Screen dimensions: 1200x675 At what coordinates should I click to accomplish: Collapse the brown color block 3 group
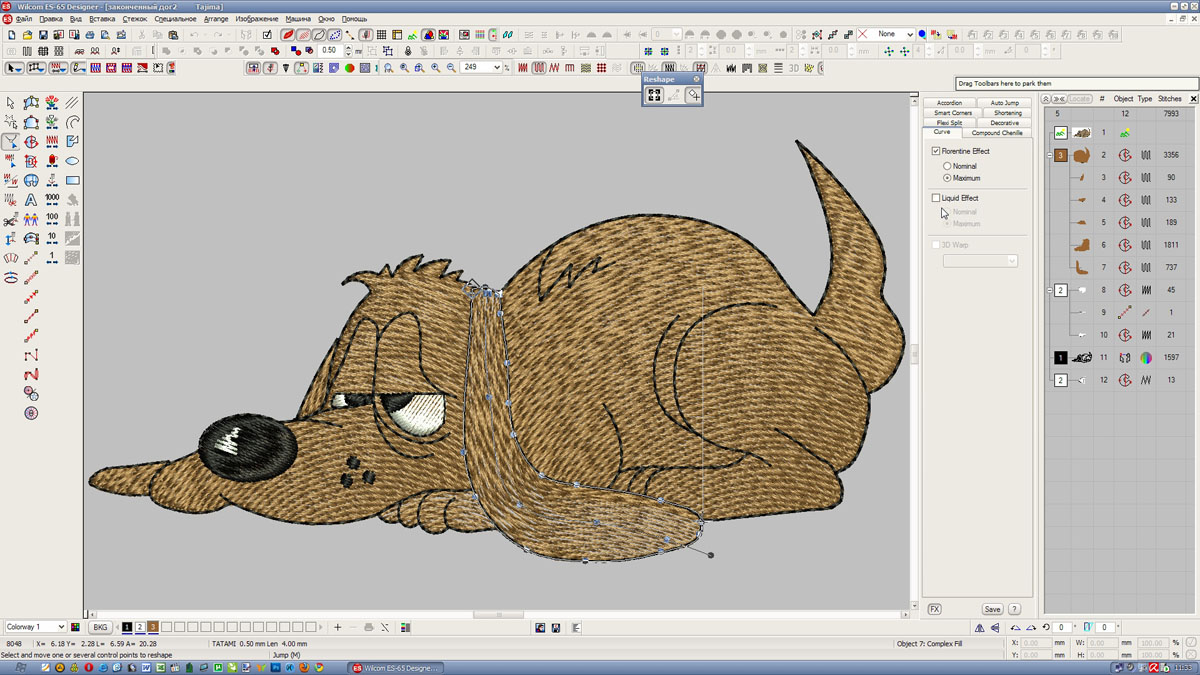[x=1050, y=156]
